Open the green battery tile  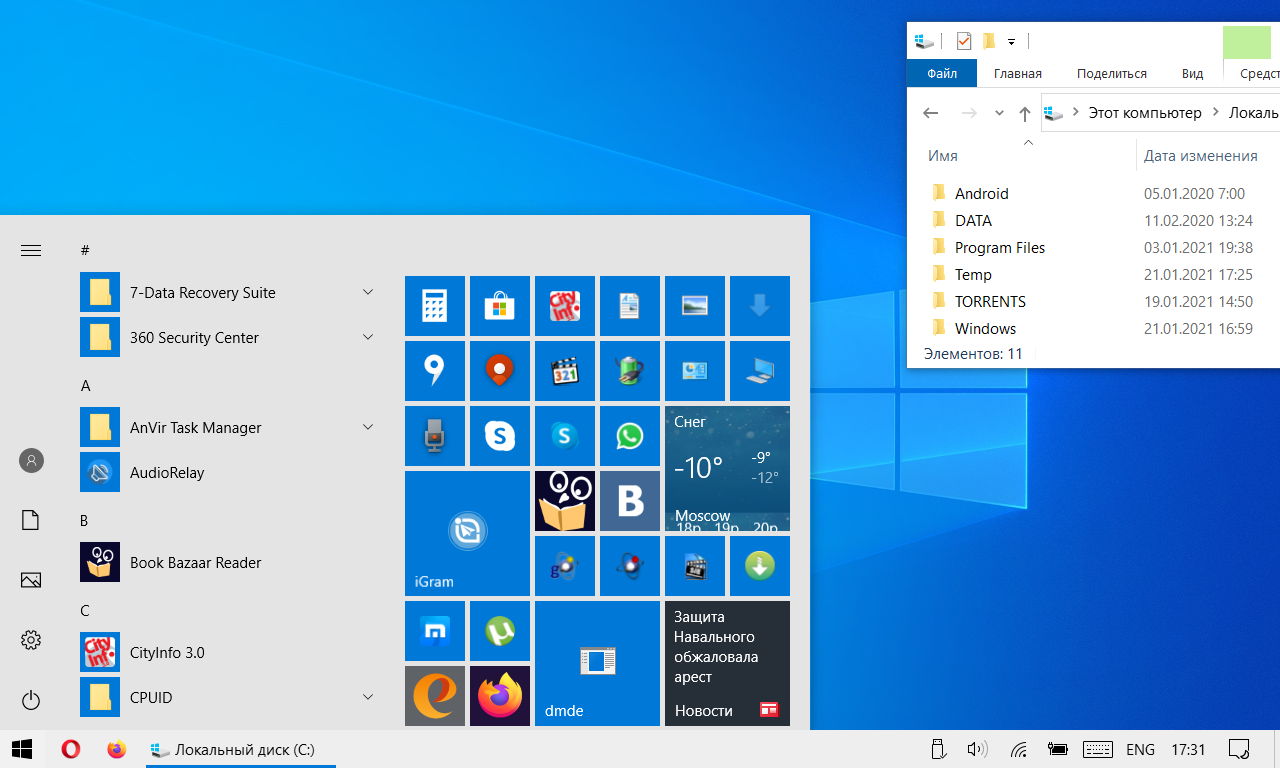[x=629, y=371]
